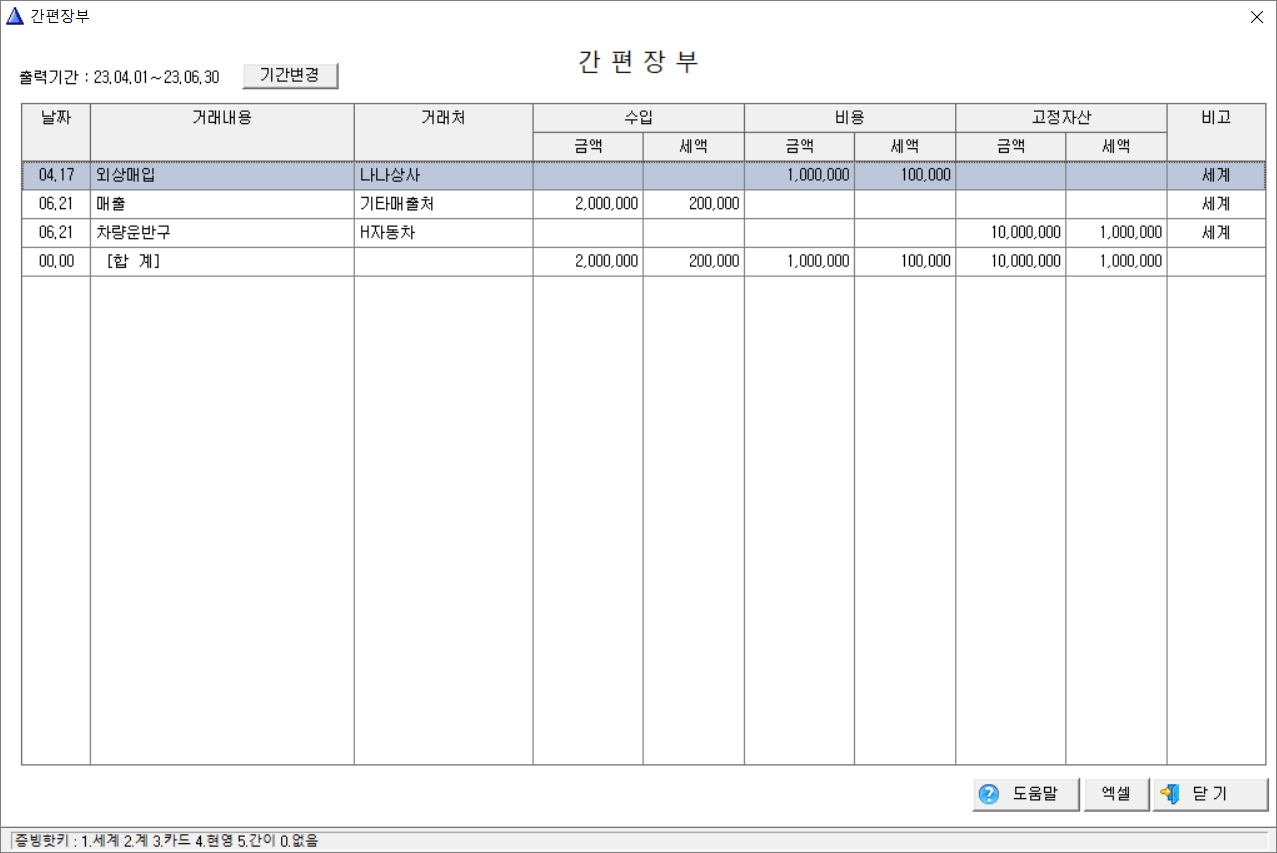Click the 1,000,000 expense amount in 외상매입 row
The height and width of the screenshot is (853, 1277).
point(799,175)
